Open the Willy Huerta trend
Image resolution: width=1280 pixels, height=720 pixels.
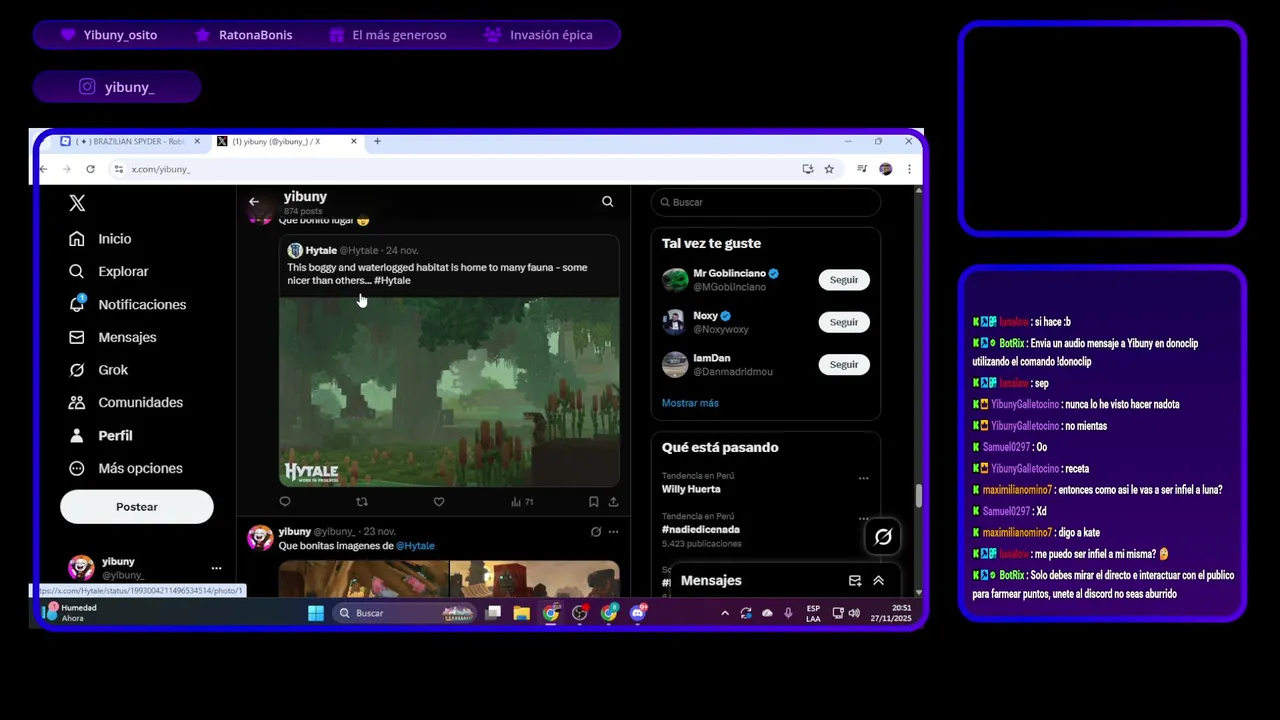(x=691, y=489)
